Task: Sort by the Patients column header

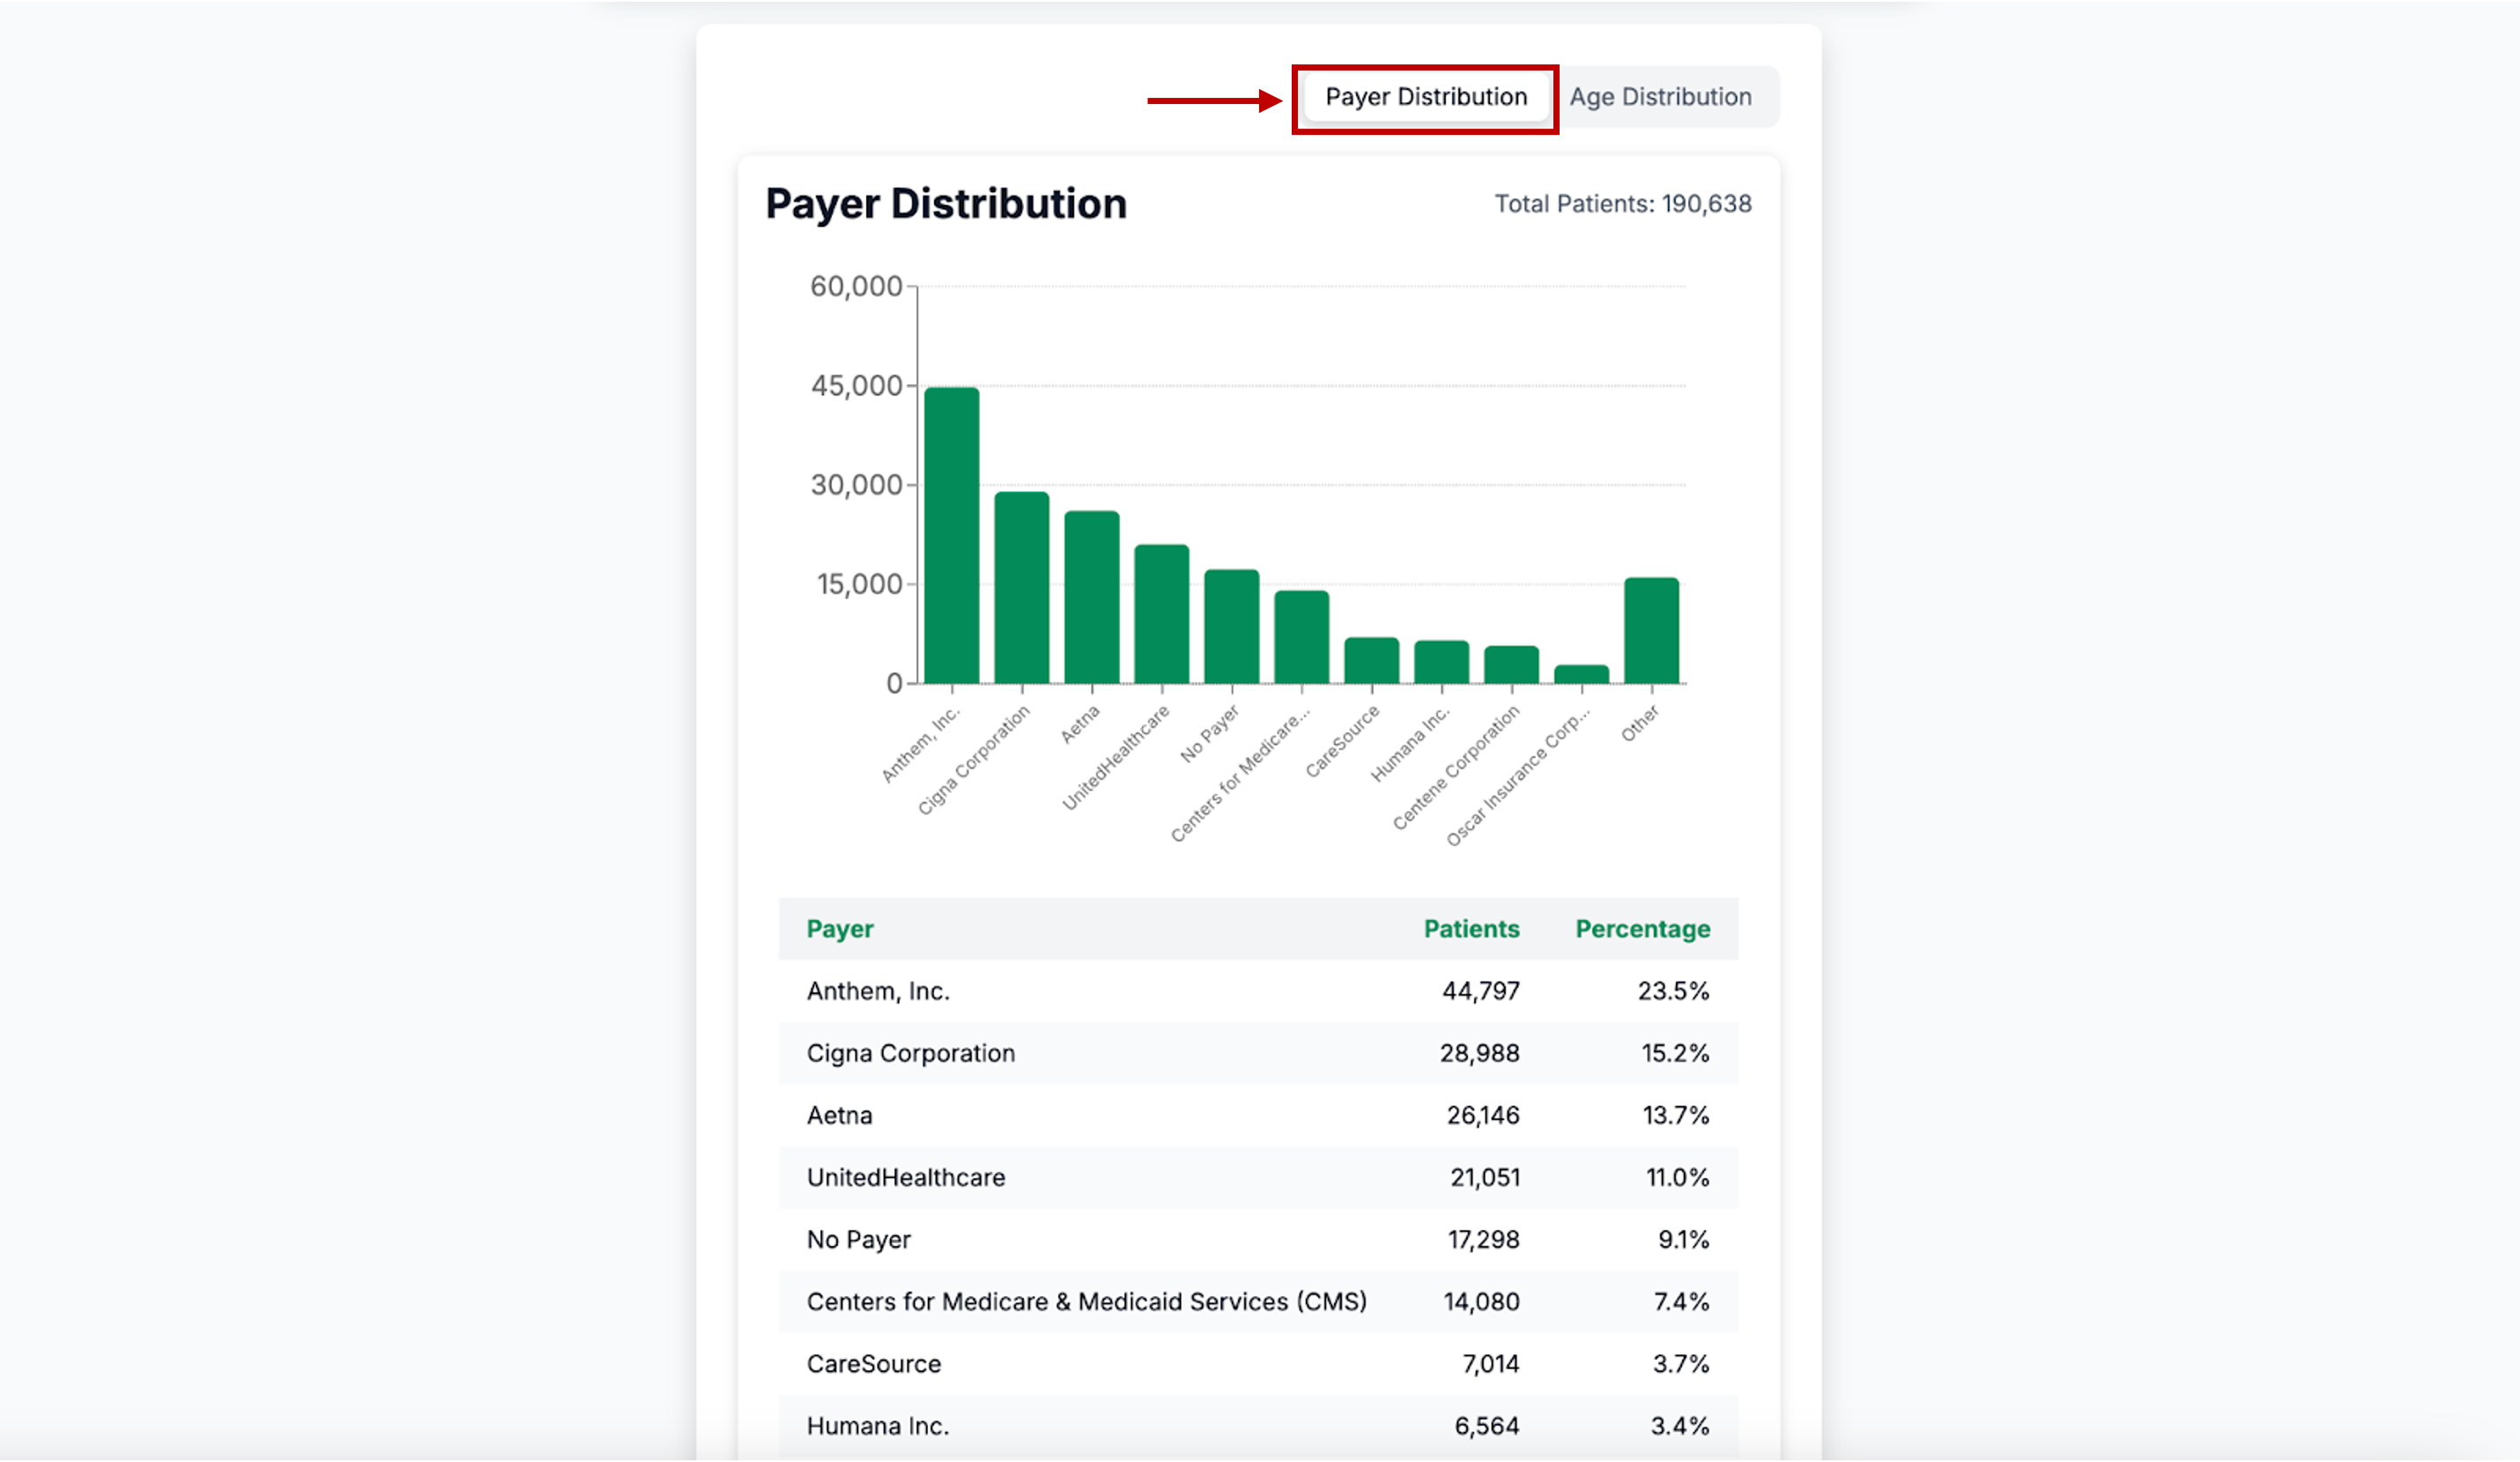Action: 1471,929
